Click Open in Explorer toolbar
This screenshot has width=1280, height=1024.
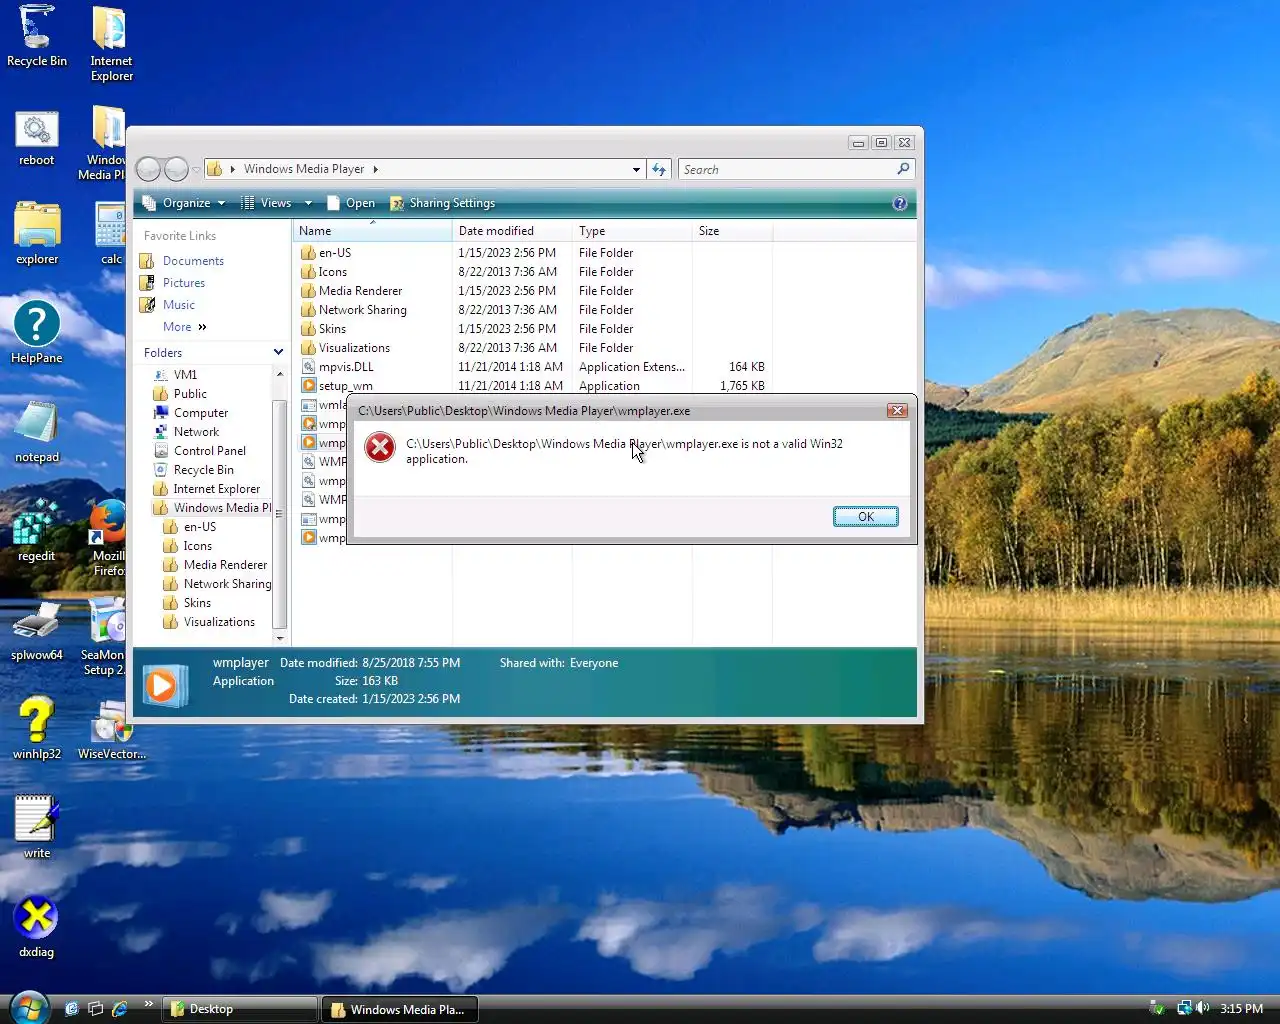coord(351,203)
